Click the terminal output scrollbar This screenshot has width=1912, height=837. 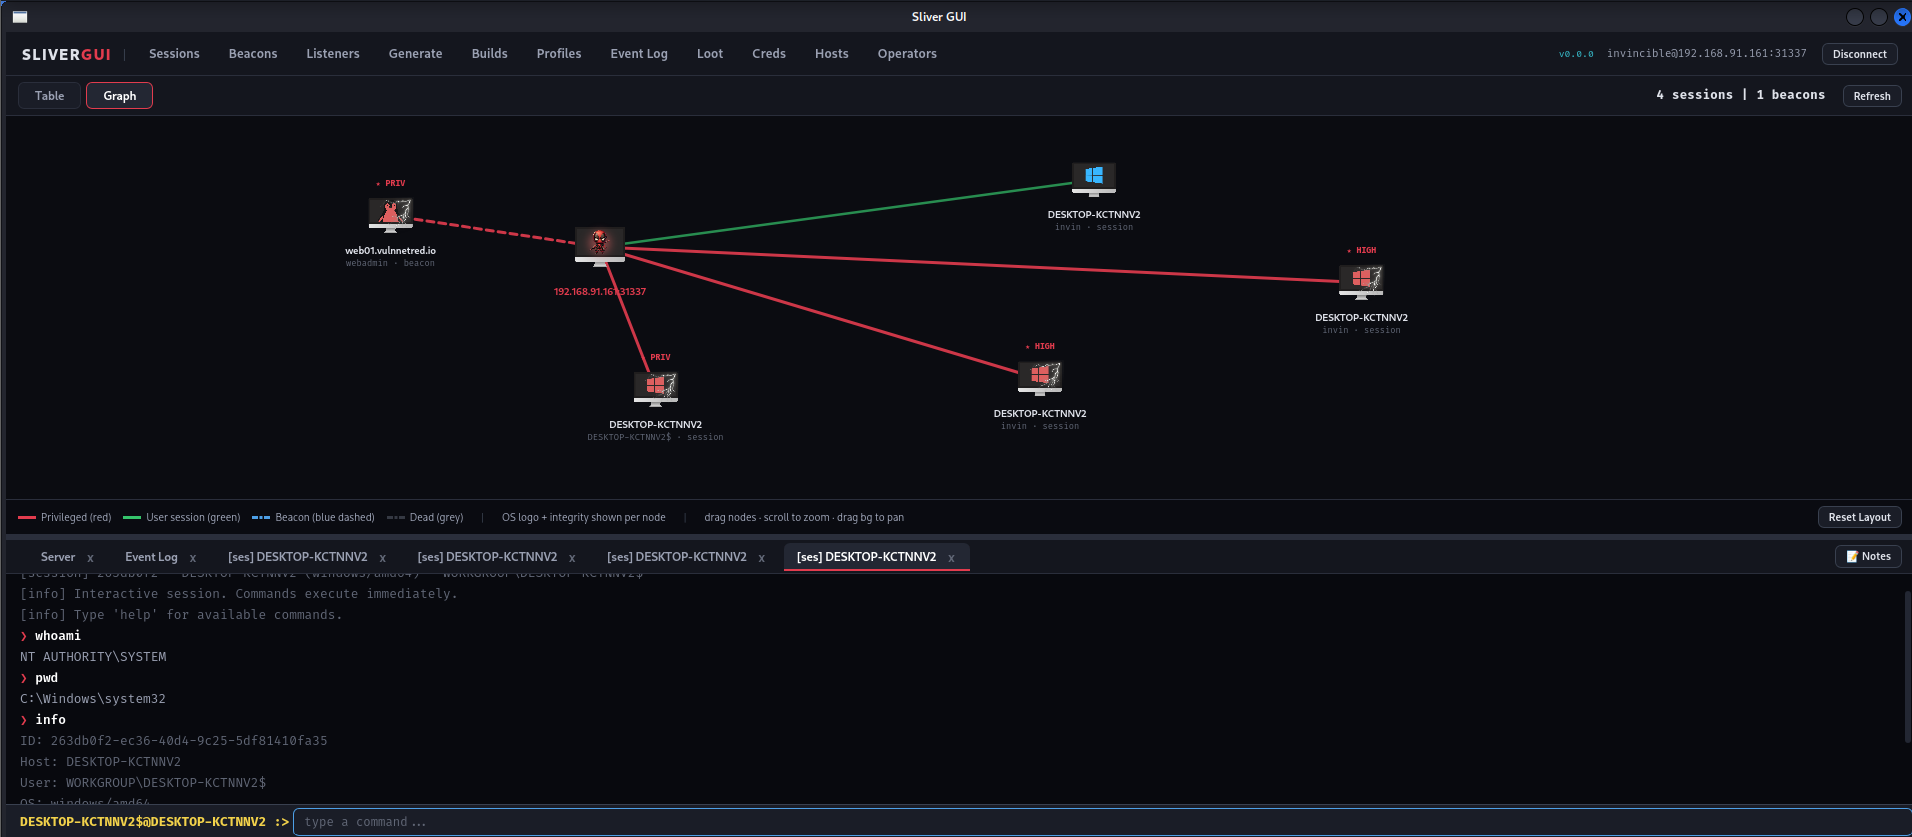pyautogui.click(x=1908, y=666)
